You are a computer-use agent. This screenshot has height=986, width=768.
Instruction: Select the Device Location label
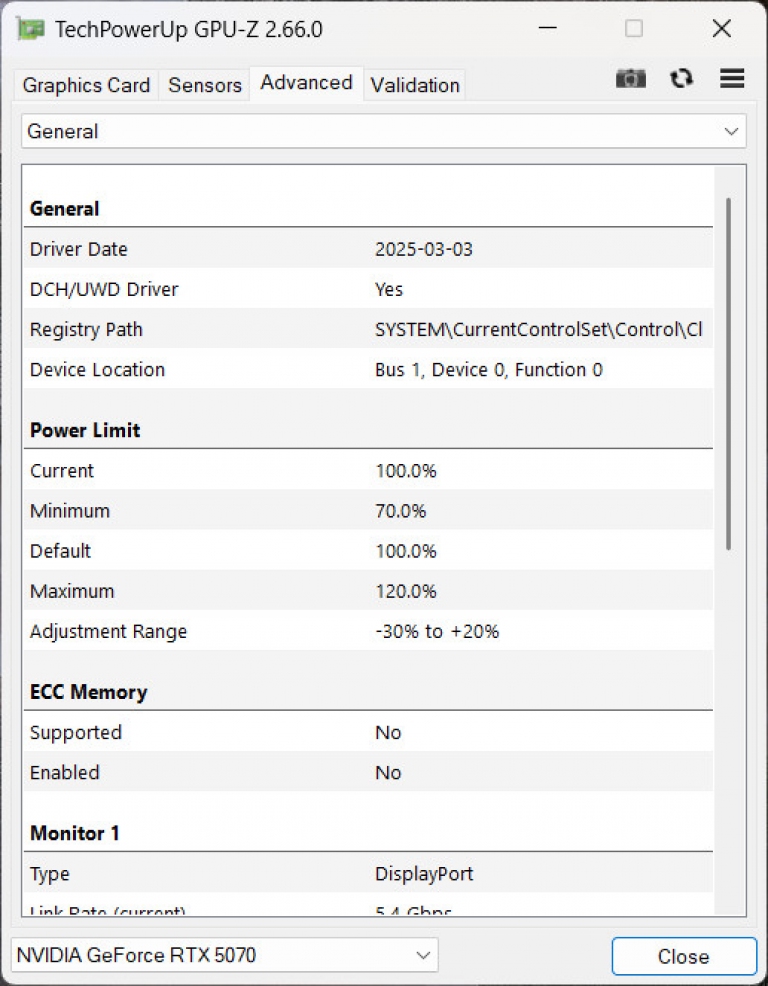[x=97, y=370]
